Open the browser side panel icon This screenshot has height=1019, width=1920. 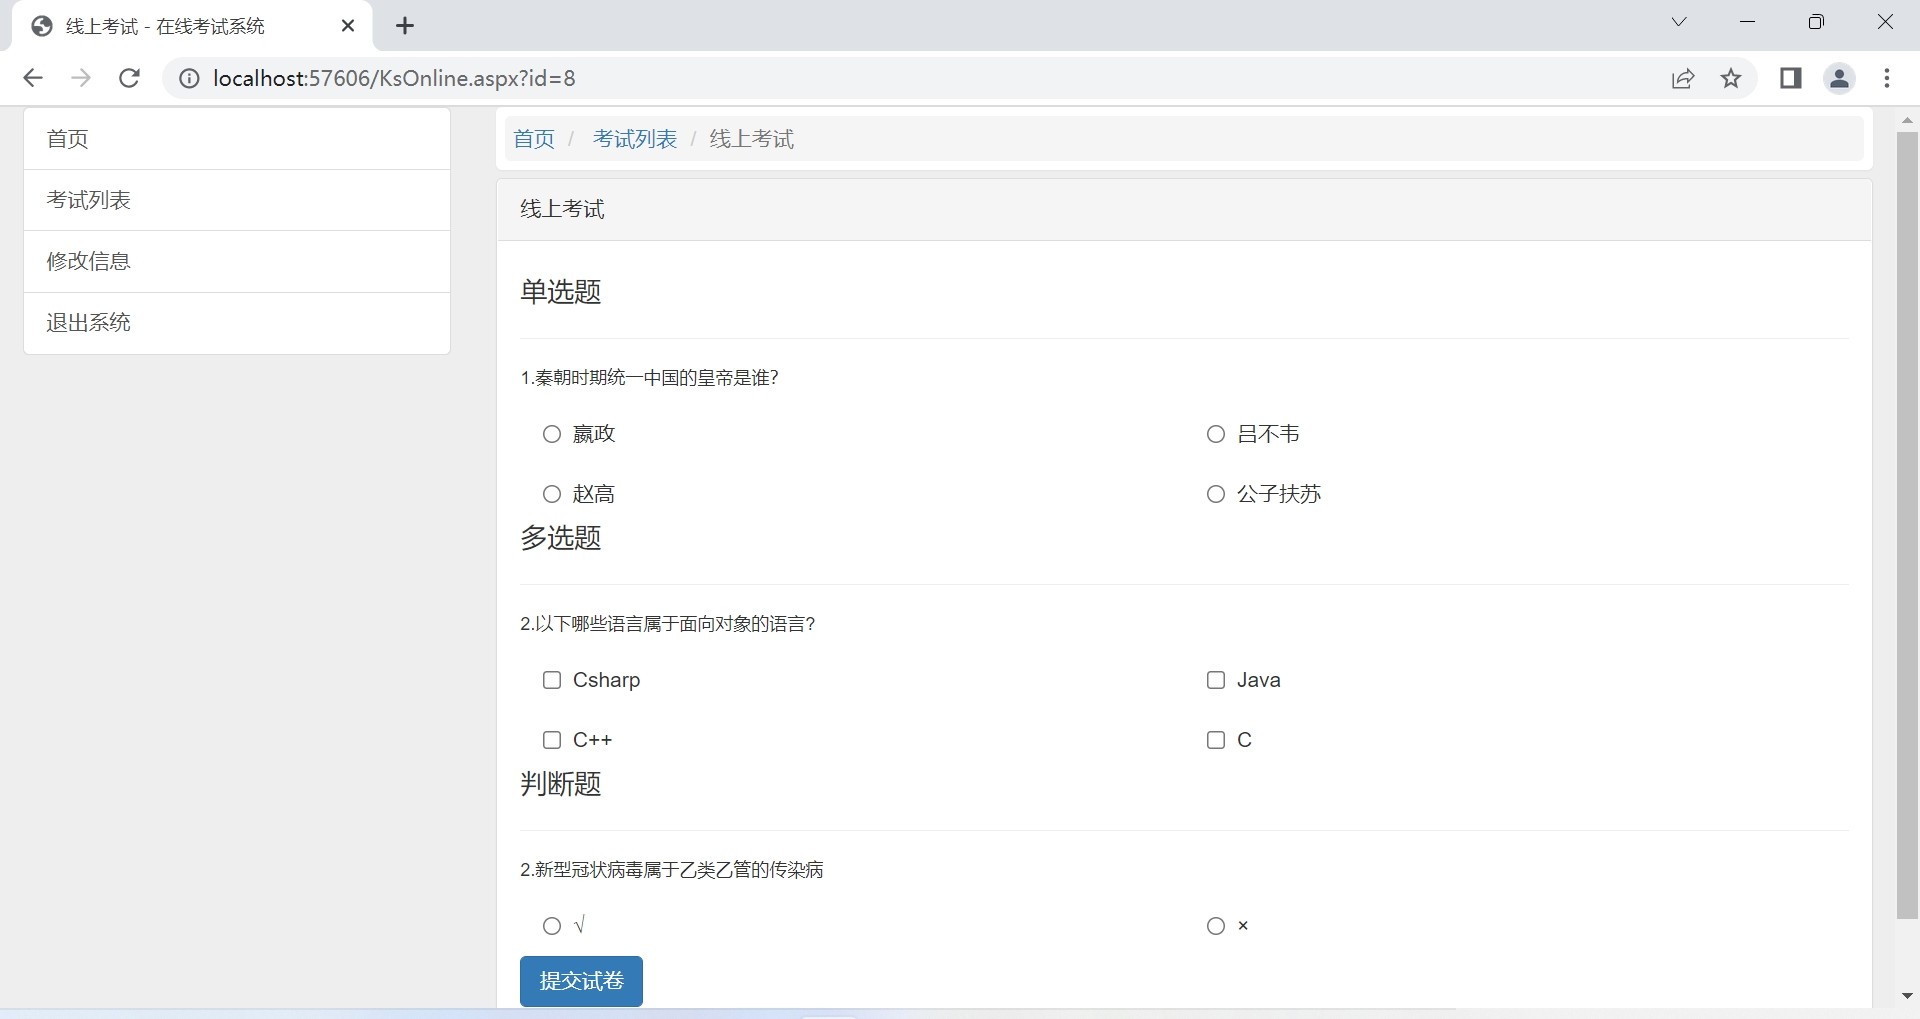(x=1790, y=78)
